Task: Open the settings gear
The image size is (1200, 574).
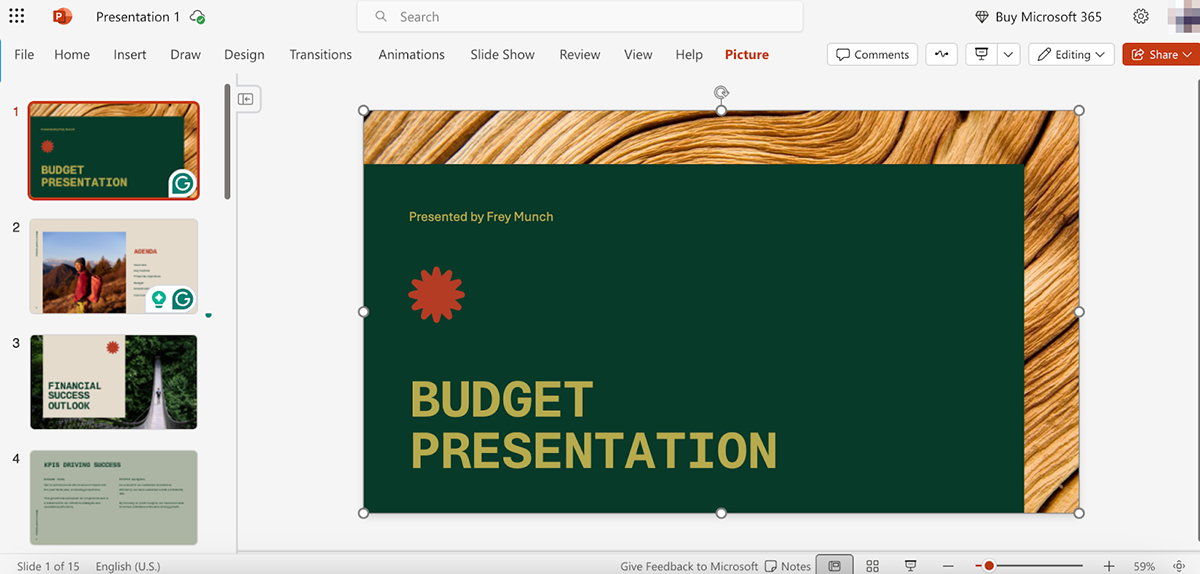Action: pos(1141,16)
